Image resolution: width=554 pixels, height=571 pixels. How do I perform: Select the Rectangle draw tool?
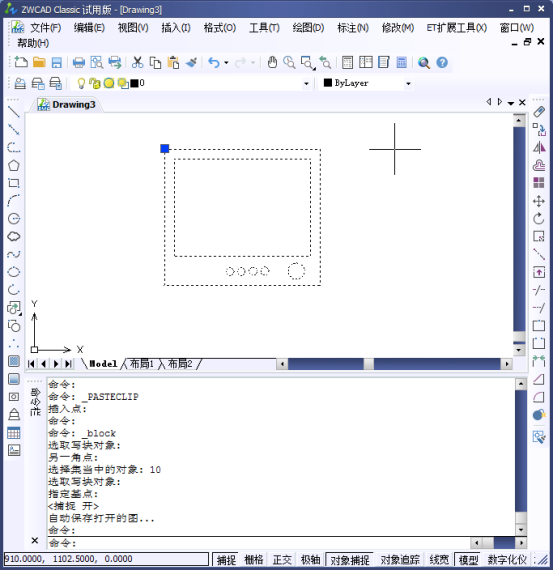click(x=14, y=183)
